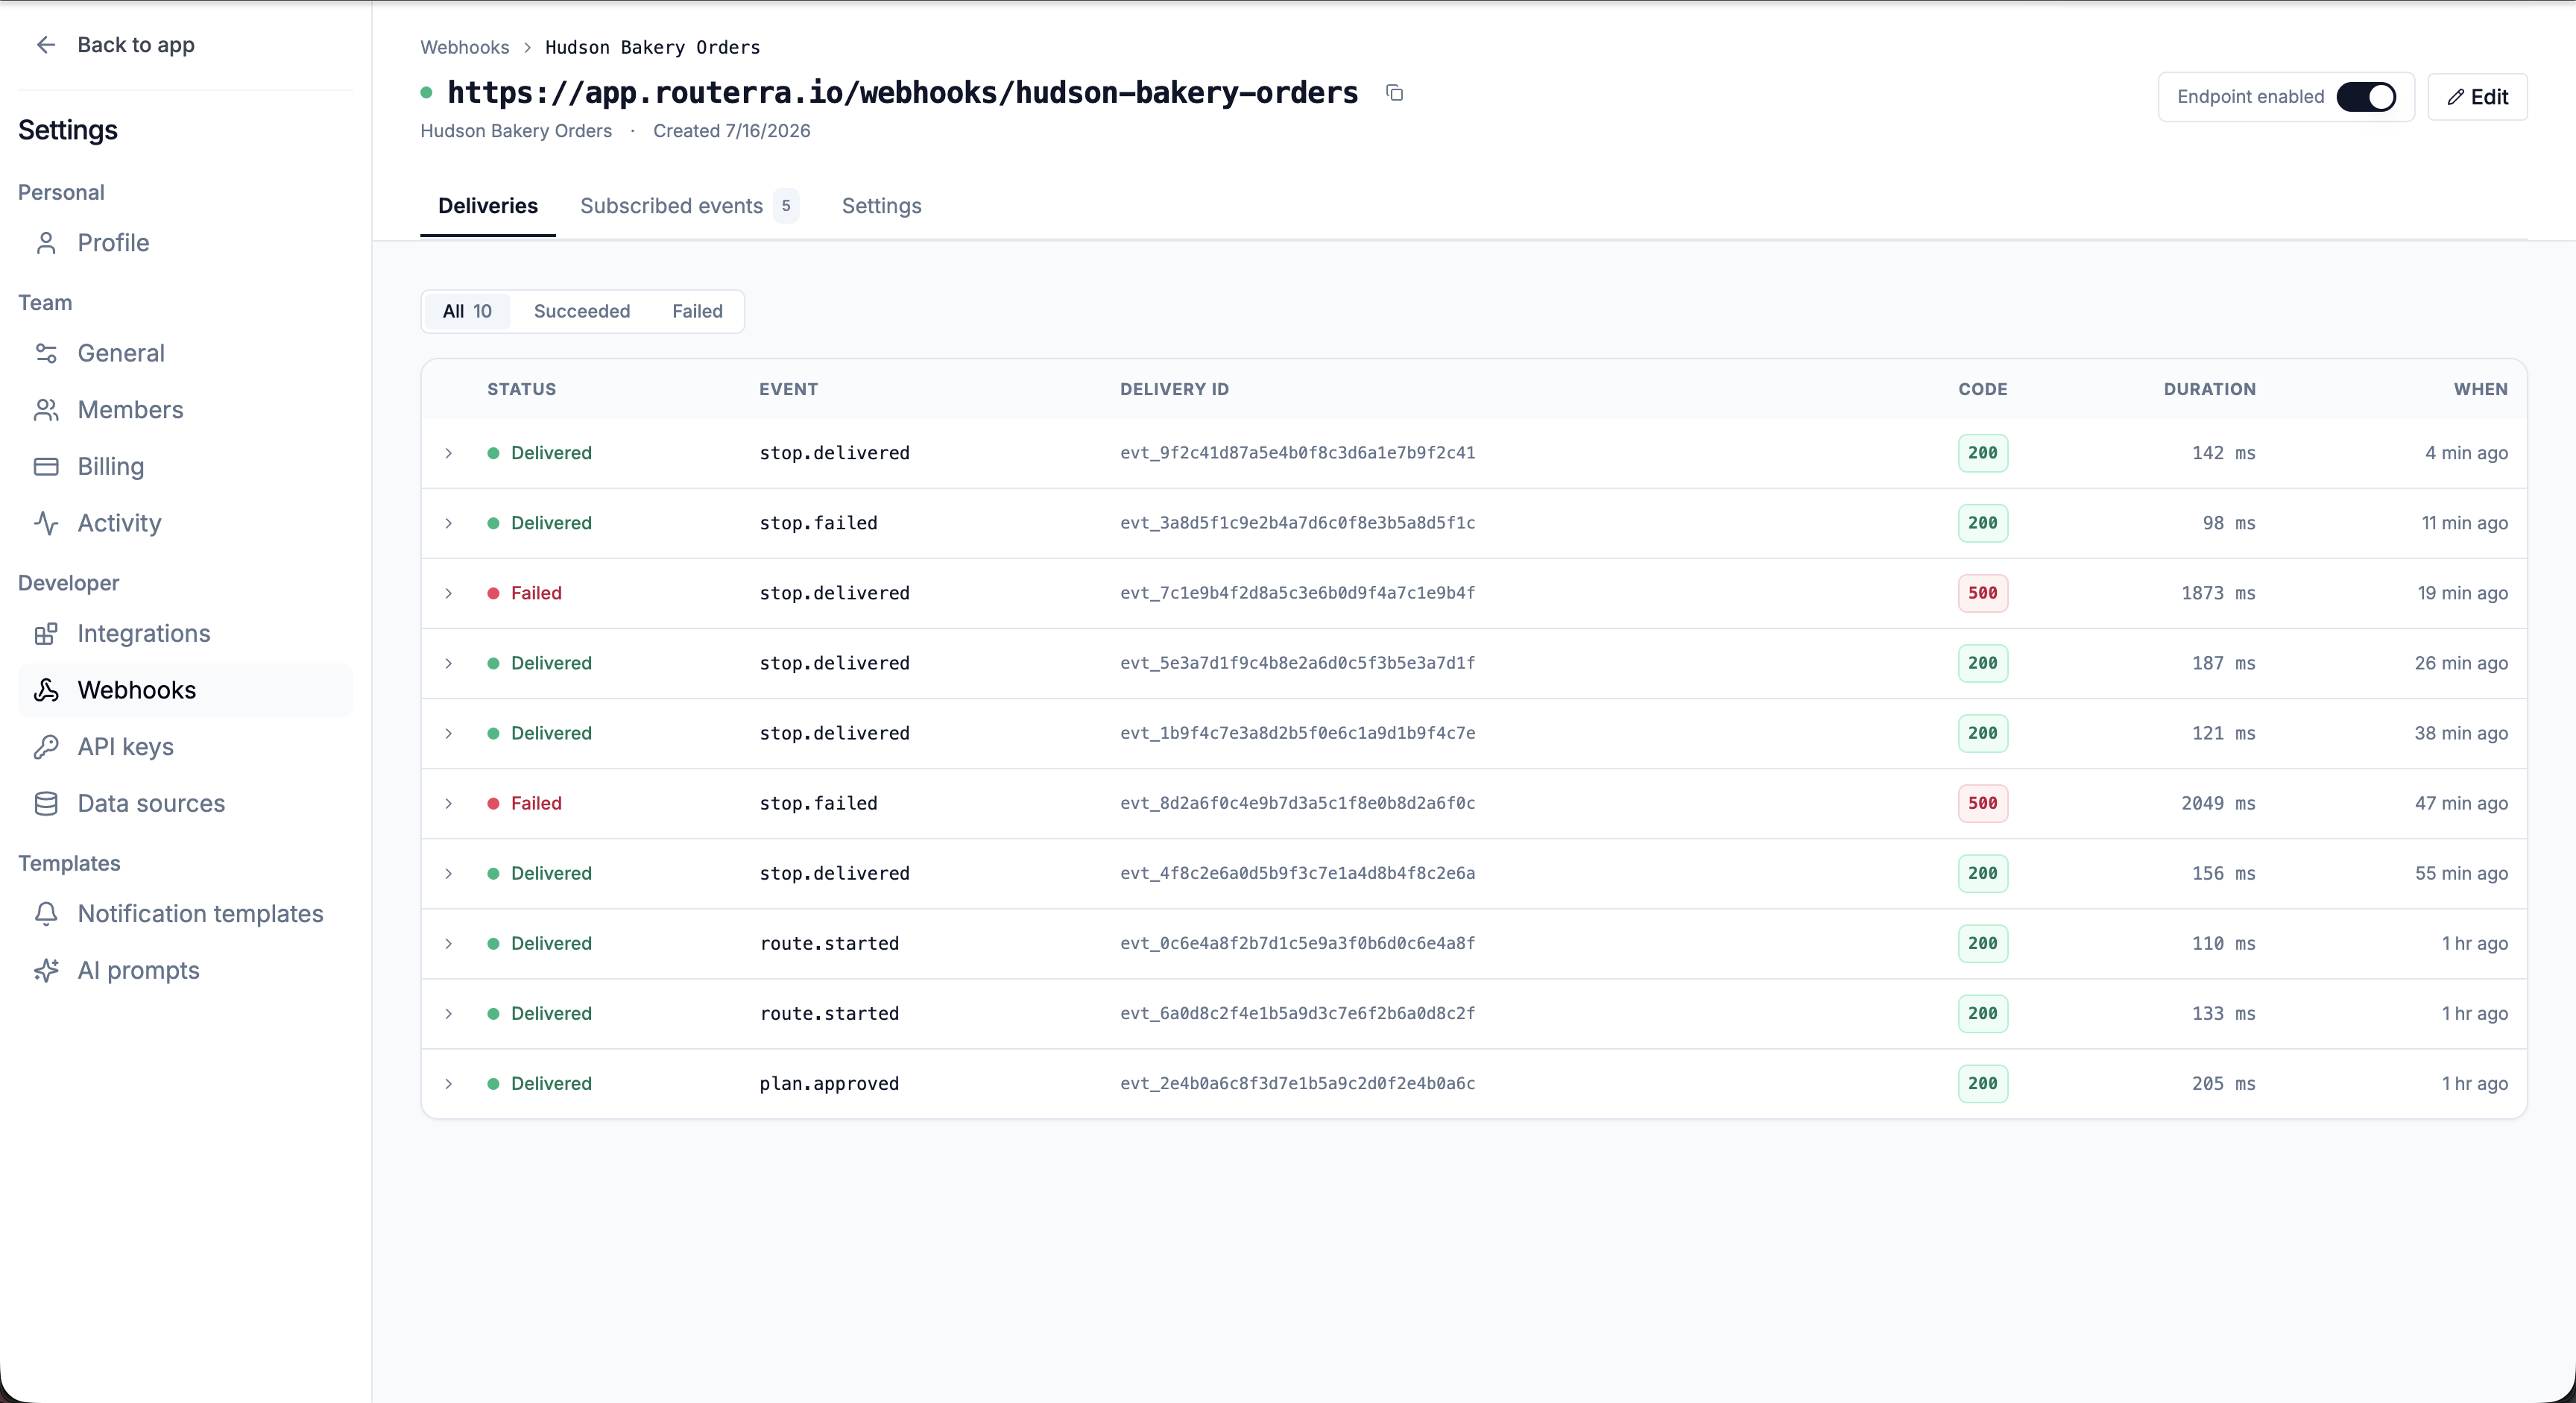
Task: Open Profile settings page
Action: [185, 243]
